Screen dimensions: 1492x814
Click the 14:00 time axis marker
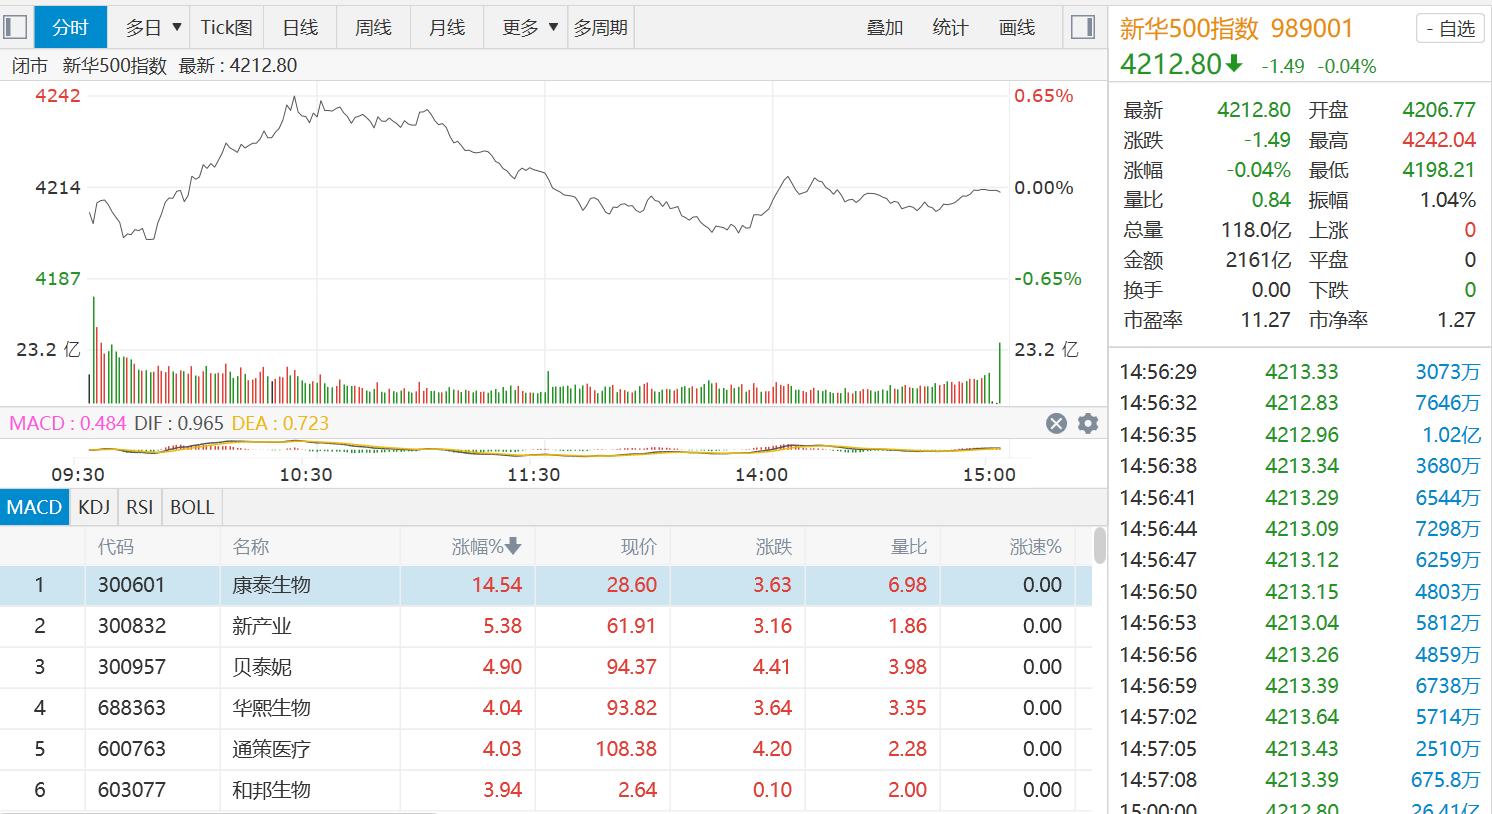point(761,474)
